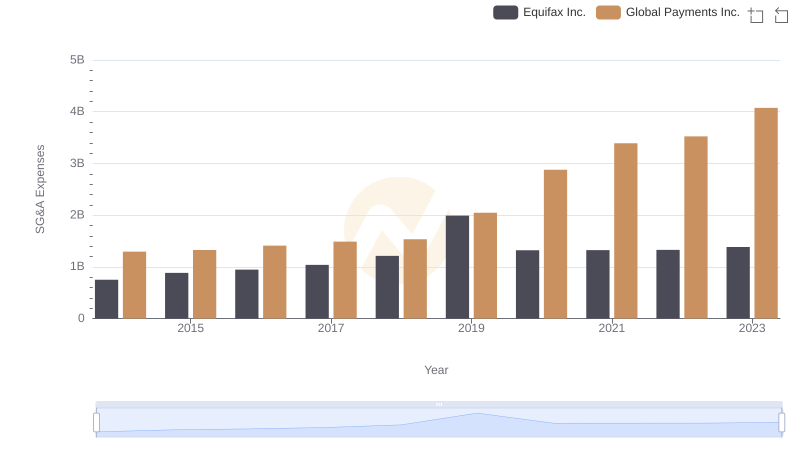Click the 2019 Equifax bar
Image resolution: width=800 pixels, height=461 pixels.
pyautogui.click(x=457, y=267)
